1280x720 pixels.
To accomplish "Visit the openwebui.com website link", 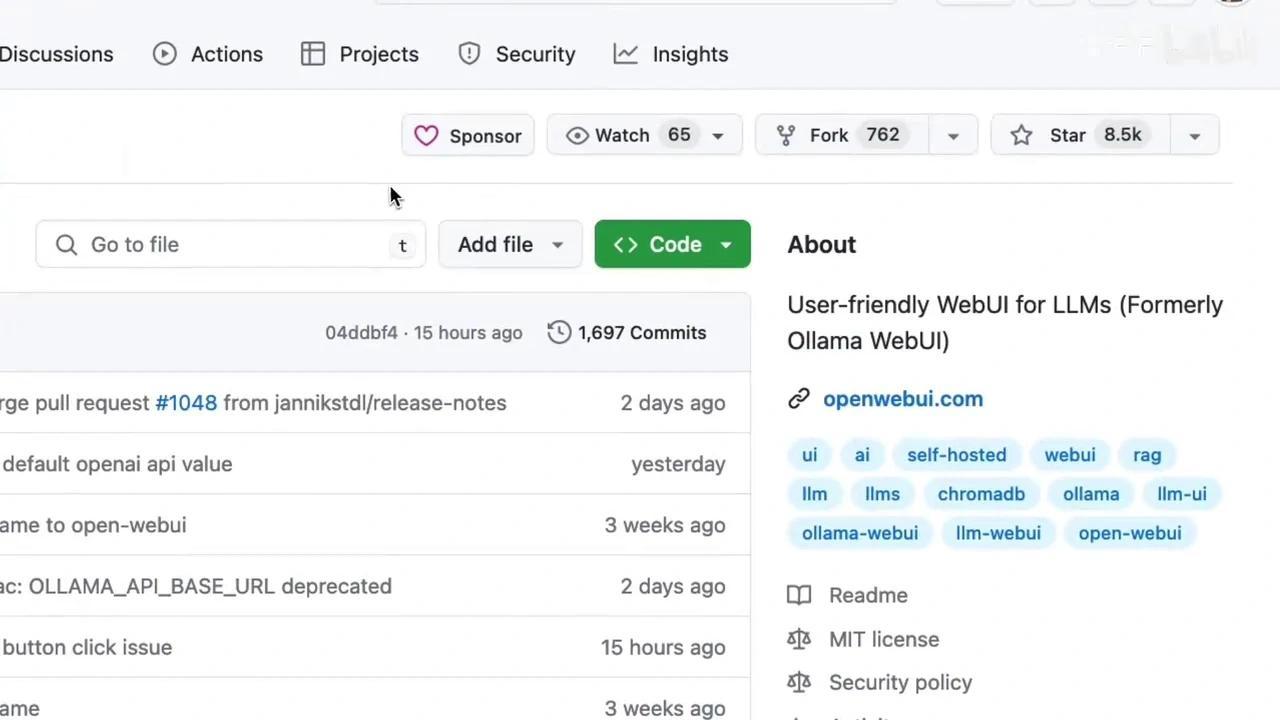I will [x=902, y=399].
